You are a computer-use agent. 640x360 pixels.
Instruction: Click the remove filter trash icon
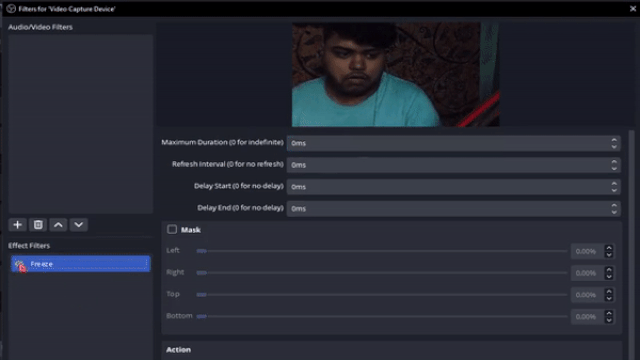coord(38,225)
